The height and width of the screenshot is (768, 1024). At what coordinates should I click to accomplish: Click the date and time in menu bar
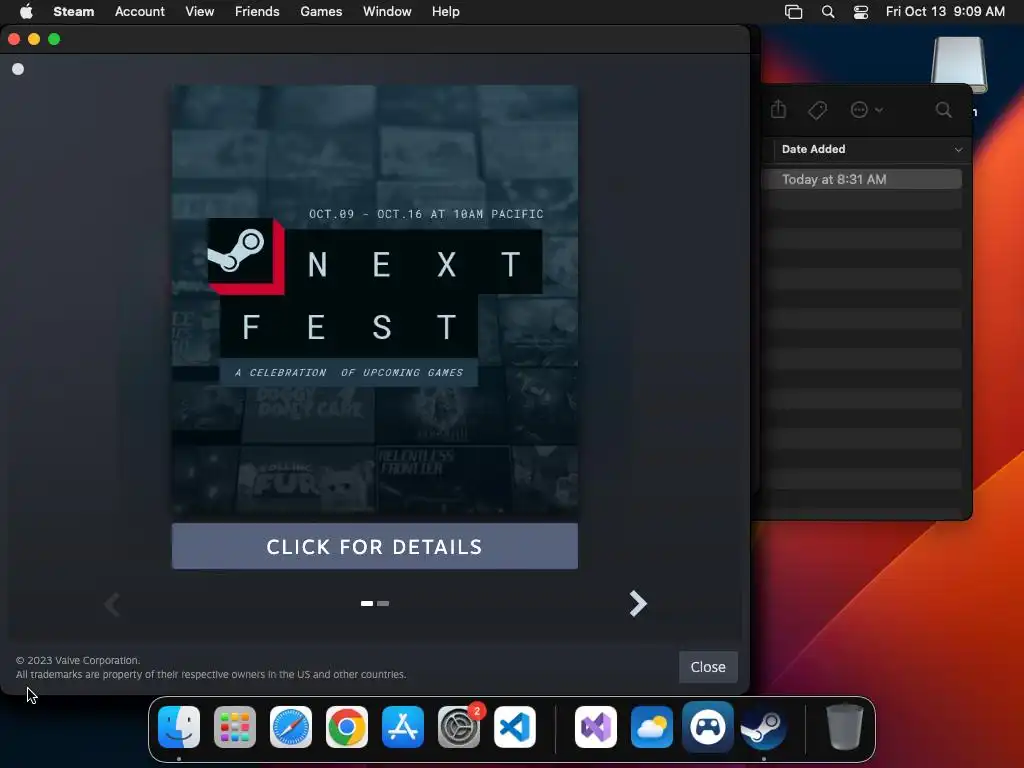pyautogui.click(x=945, y=11)
